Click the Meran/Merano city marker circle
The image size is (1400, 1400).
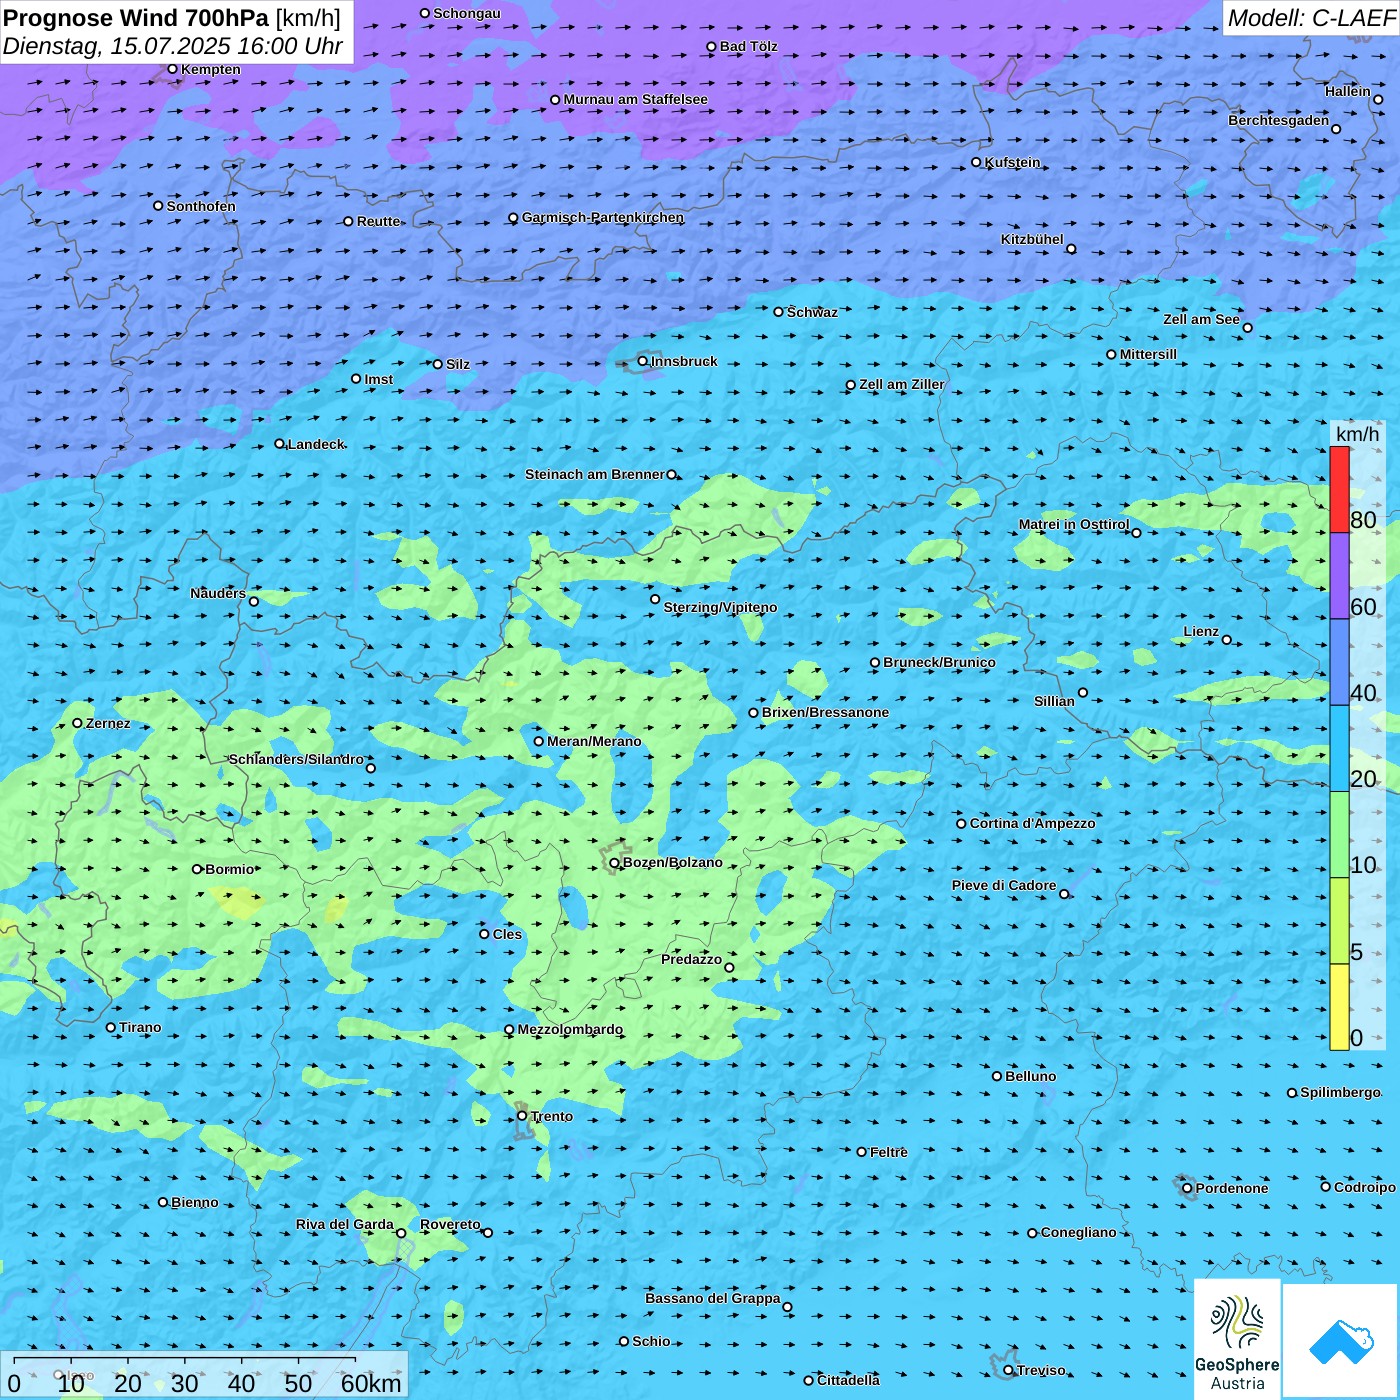539,741
